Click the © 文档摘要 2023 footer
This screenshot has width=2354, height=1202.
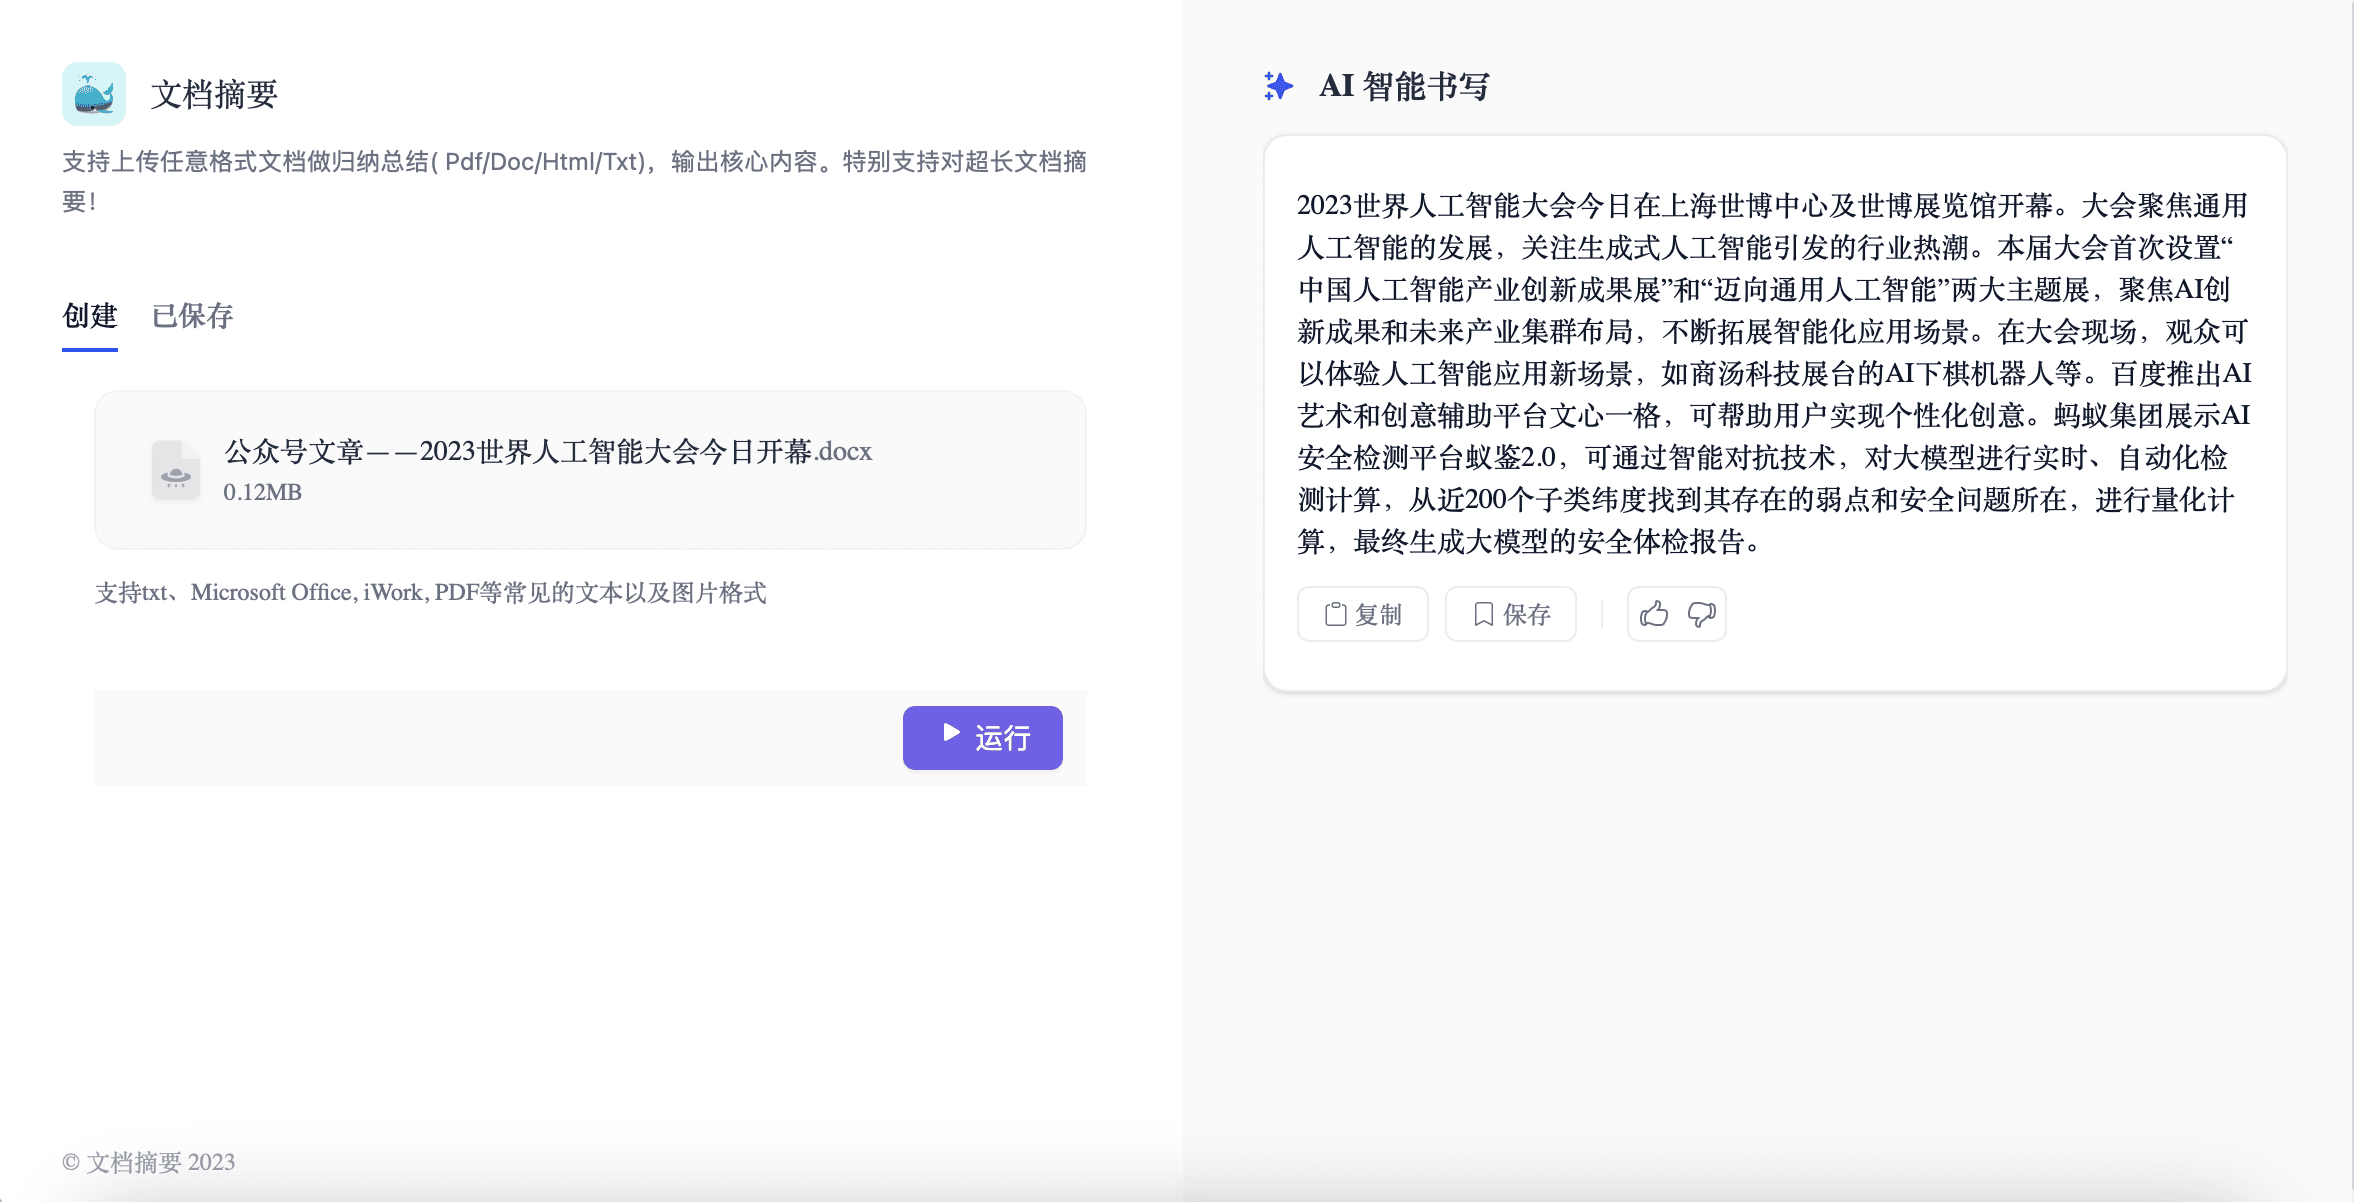coord(148,1162)
